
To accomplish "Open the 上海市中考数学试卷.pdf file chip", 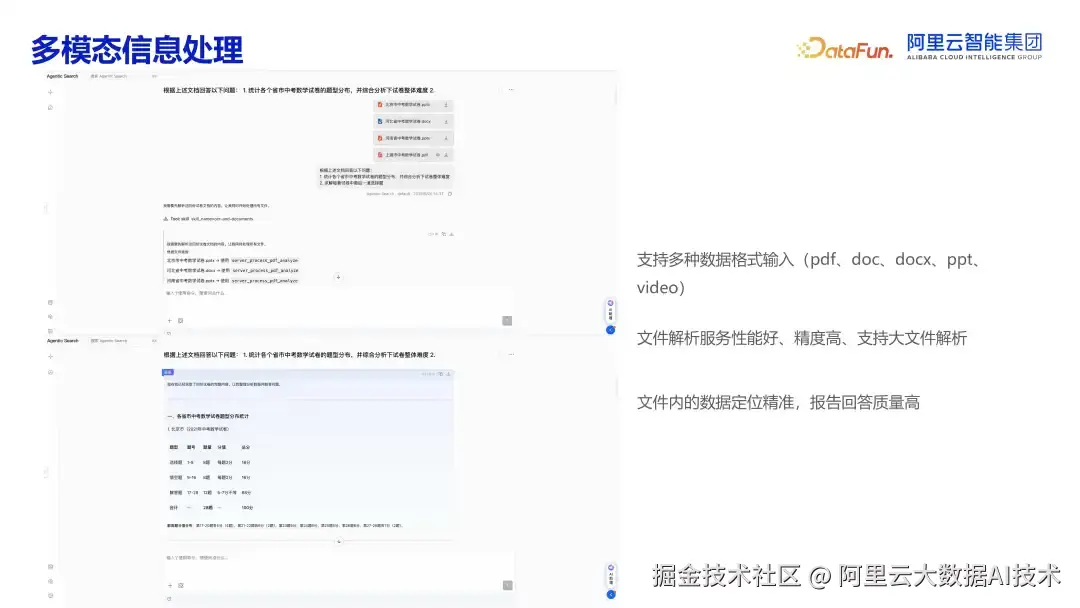I will pos(413,155).
